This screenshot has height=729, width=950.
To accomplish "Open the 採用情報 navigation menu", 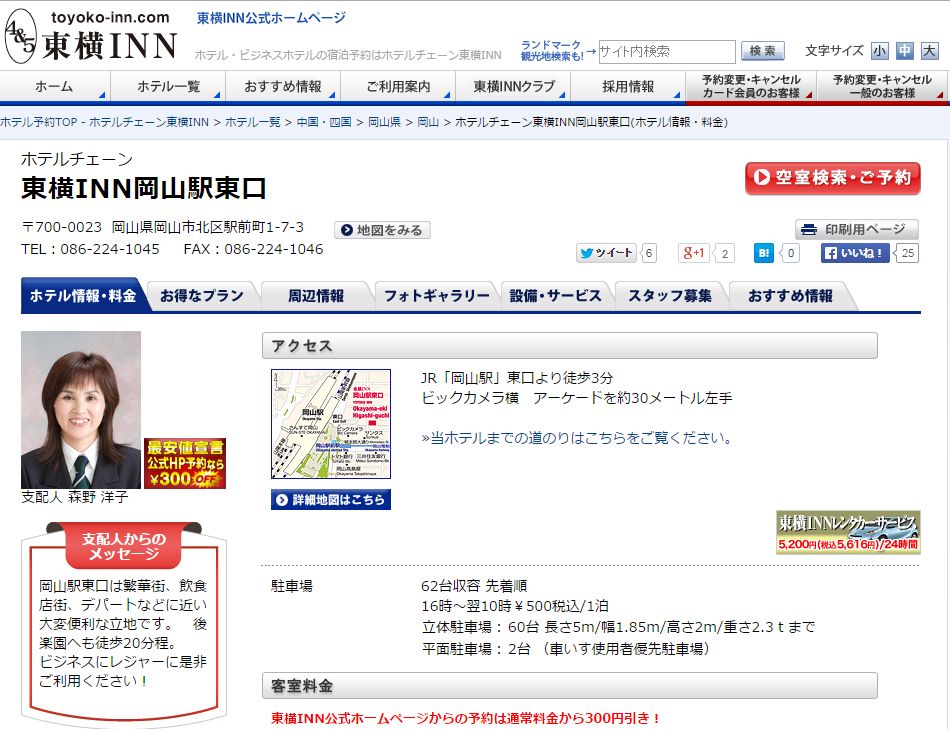I will tap(628, 87).
